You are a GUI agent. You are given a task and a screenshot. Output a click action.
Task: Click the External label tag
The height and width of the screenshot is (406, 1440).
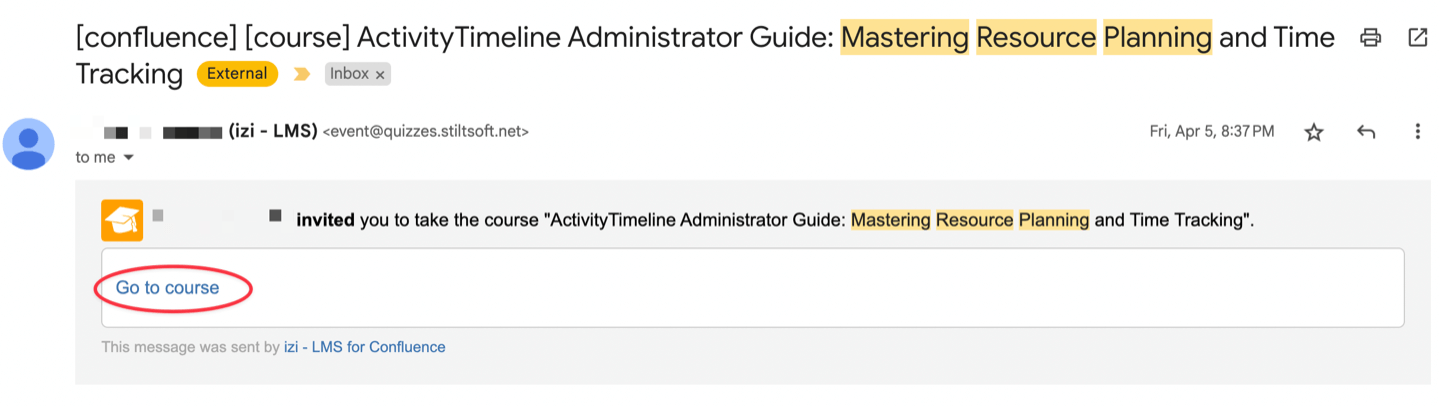point(240,74)
